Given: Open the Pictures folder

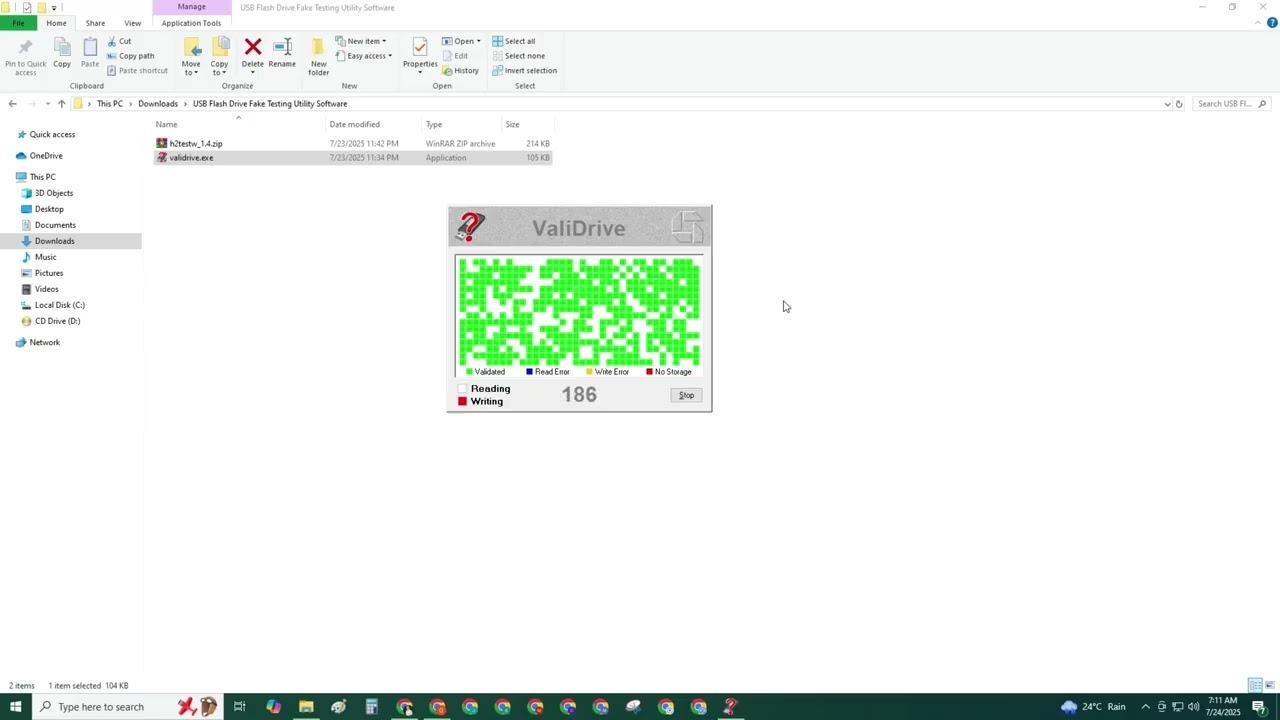Looking at the screenshot, I should tap(49, 273).
